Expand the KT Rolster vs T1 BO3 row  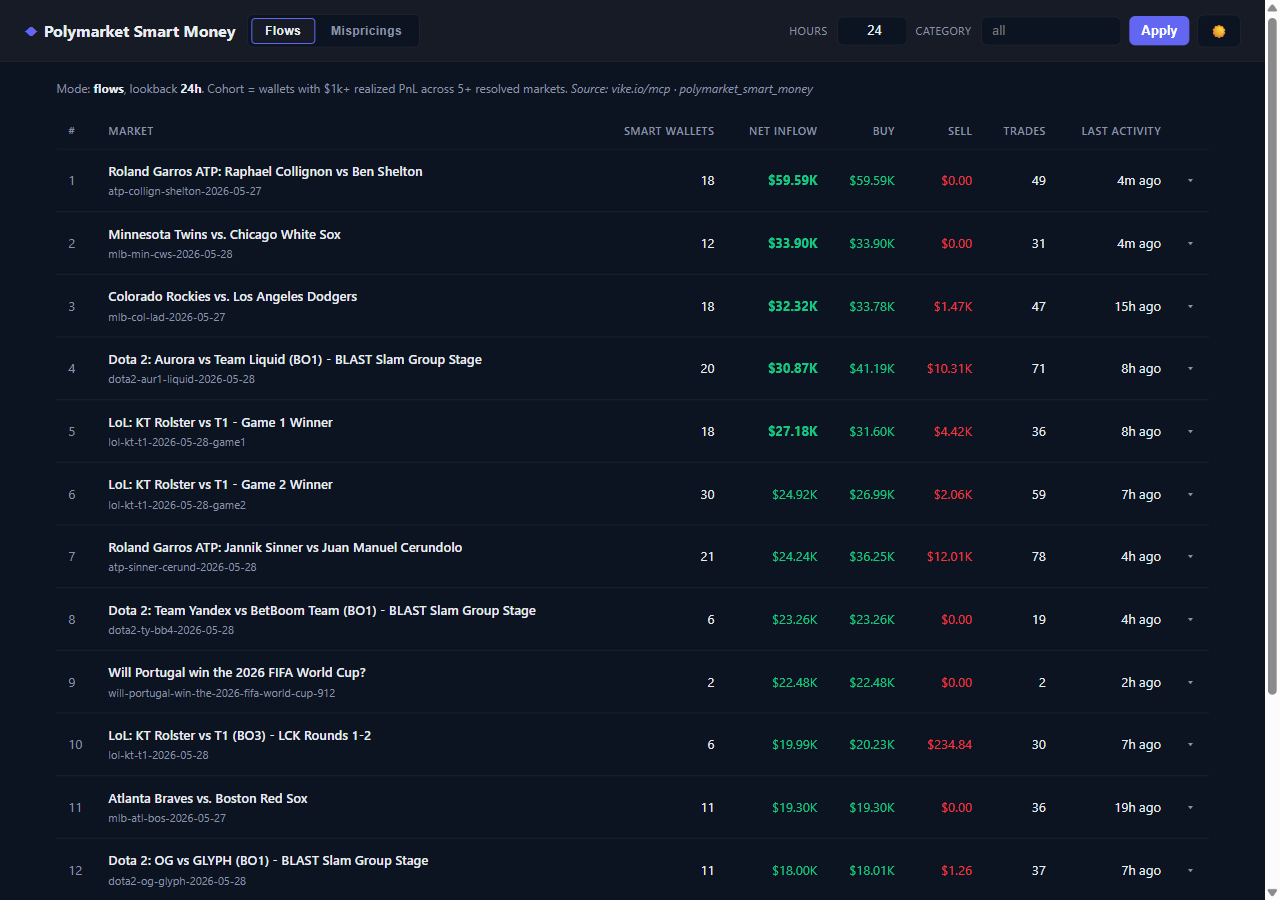pyautogui.click(x=1190, y=745)
